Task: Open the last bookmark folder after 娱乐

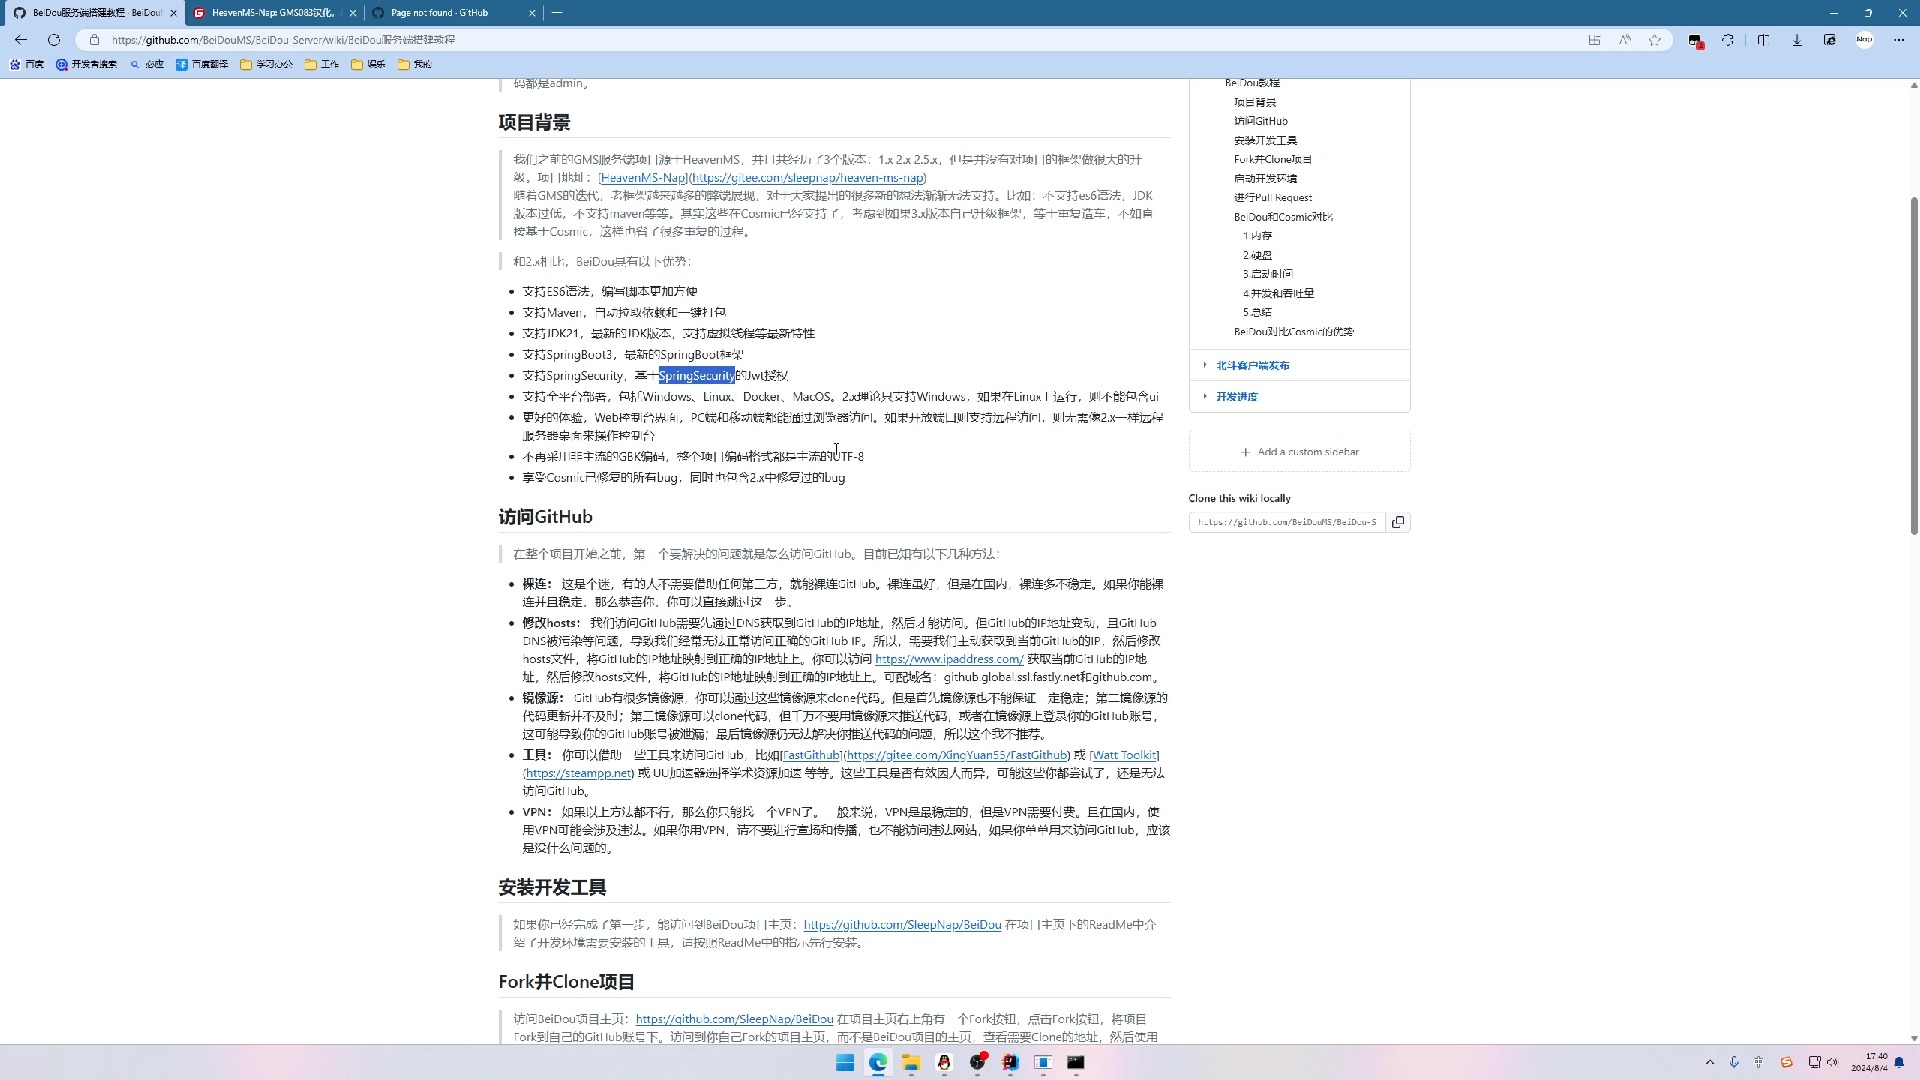Action: tap(414, 64)
